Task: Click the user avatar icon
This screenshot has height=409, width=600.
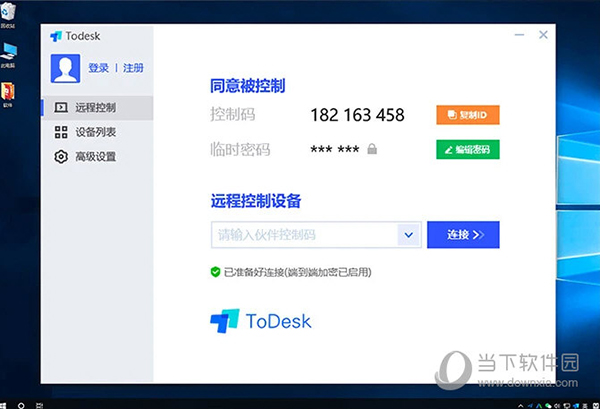Action: 65,68
